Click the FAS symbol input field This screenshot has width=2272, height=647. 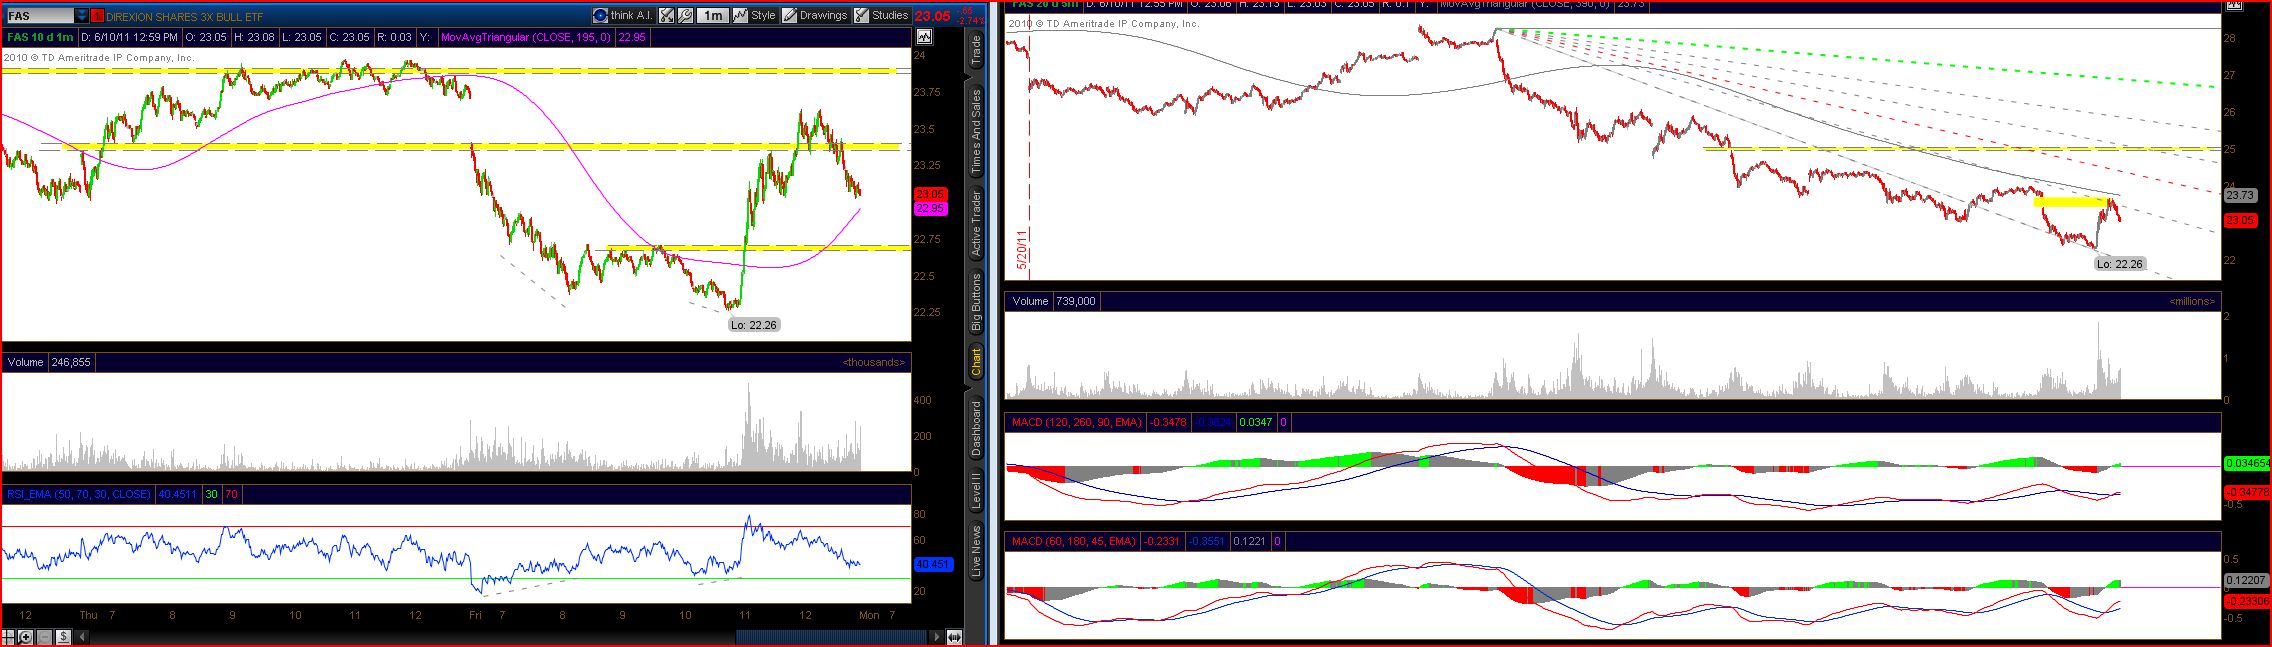39,16
